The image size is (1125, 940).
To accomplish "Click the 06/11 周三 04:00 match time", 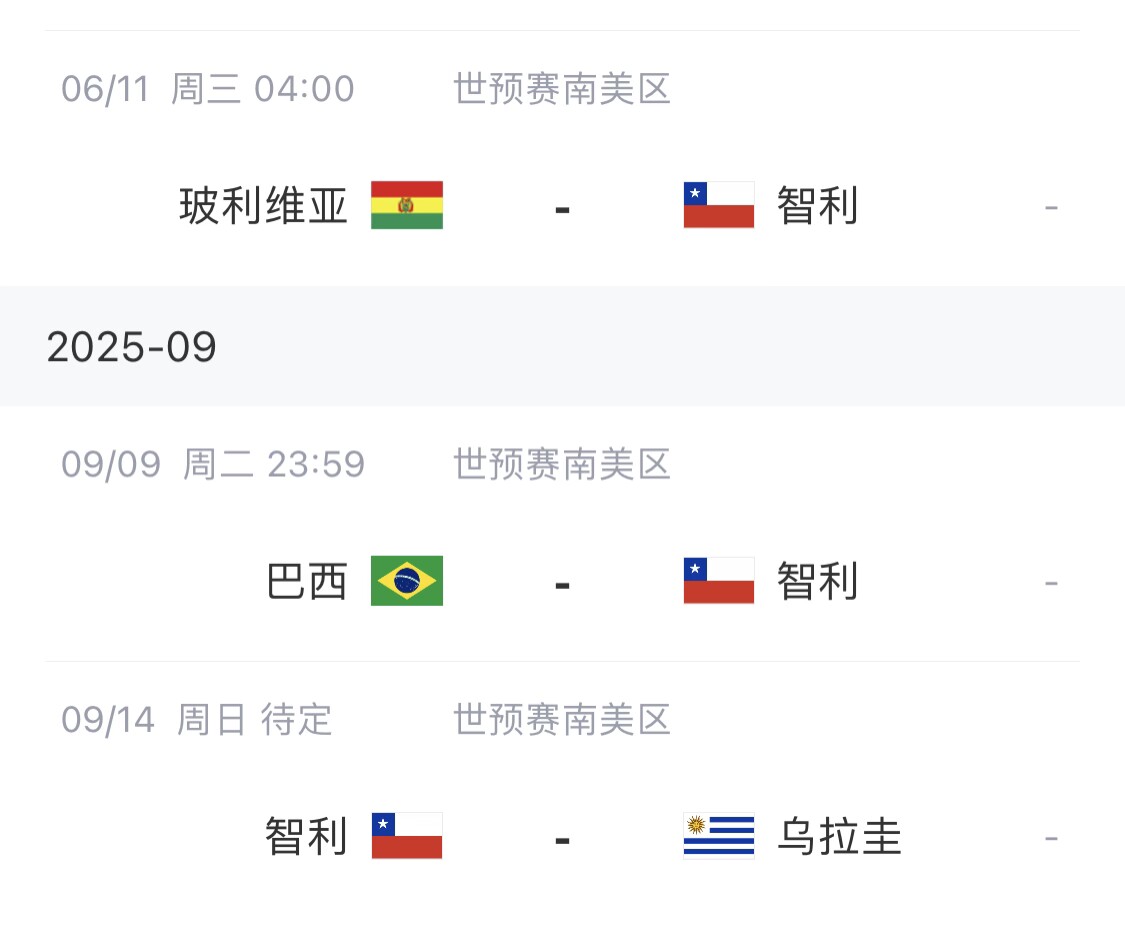I will 208,89.
